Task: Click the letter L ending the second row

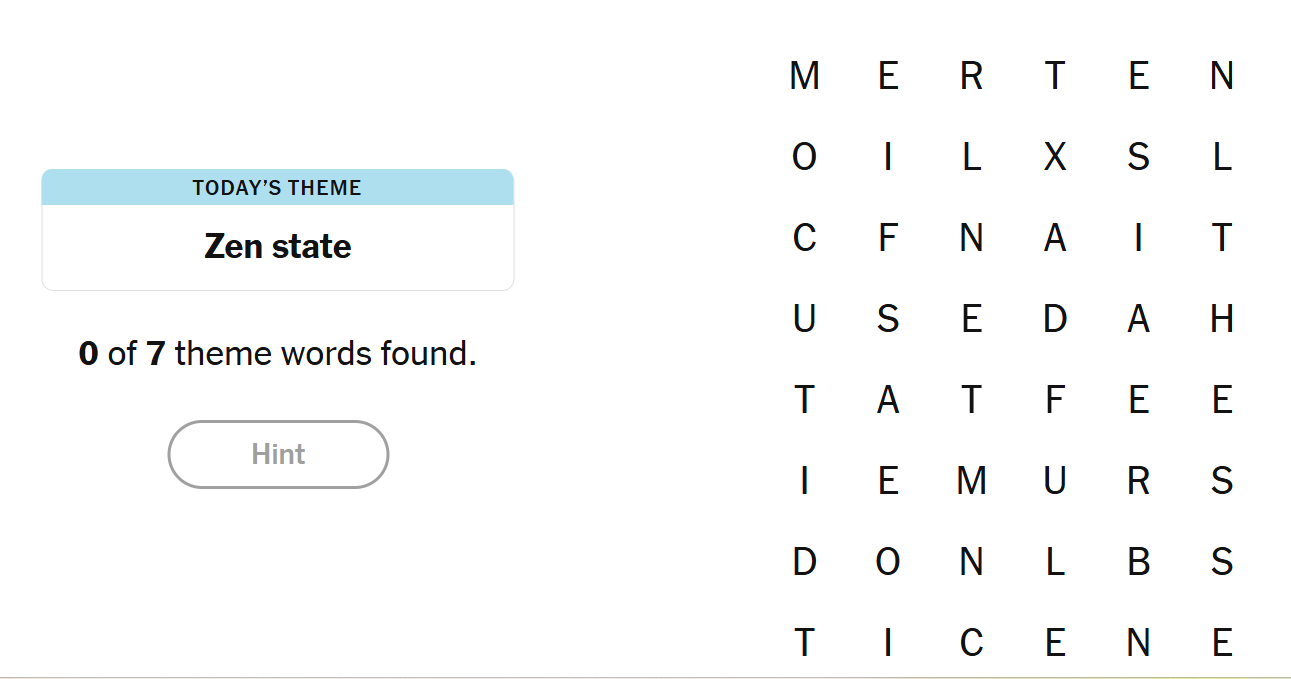Action: [x=1222, y=156]
